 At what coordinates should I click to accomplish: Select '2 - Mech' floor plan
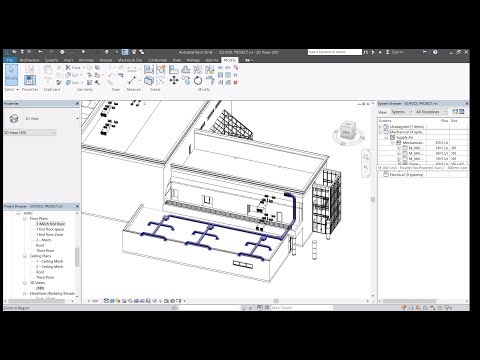click(x=43, y=240)
